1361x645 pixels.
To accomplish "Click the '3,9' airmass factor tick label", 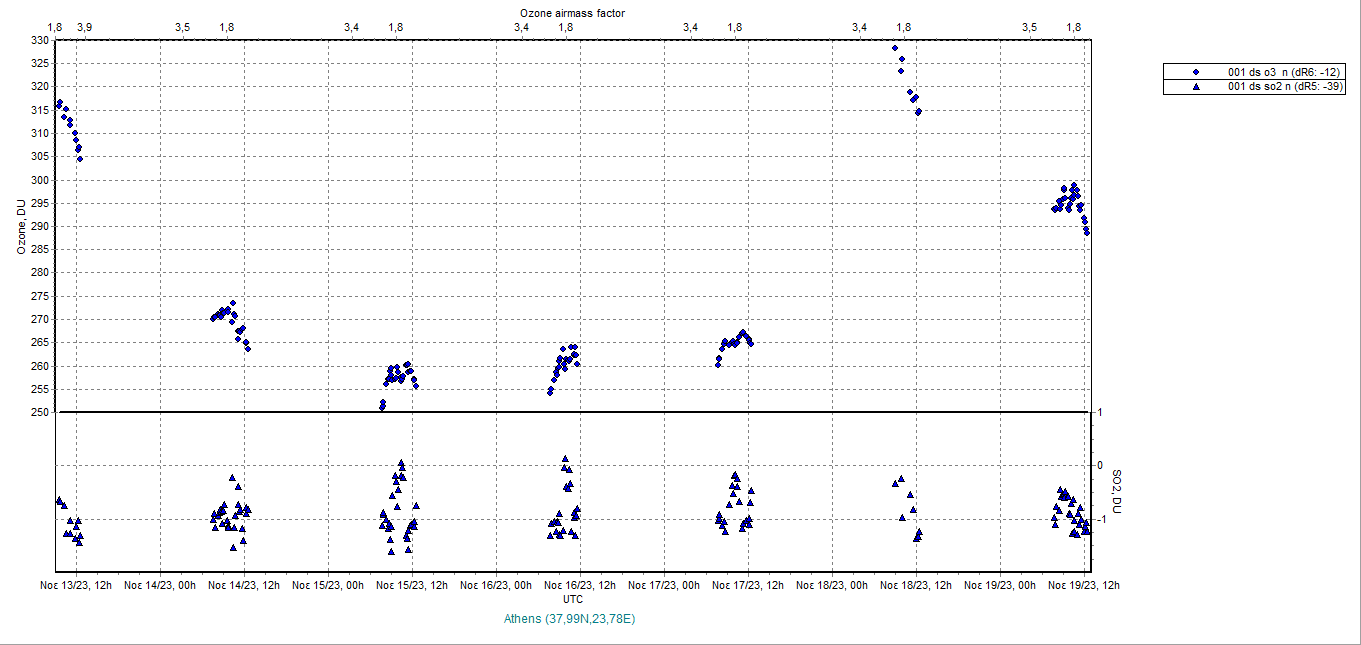I will point(85,27).
